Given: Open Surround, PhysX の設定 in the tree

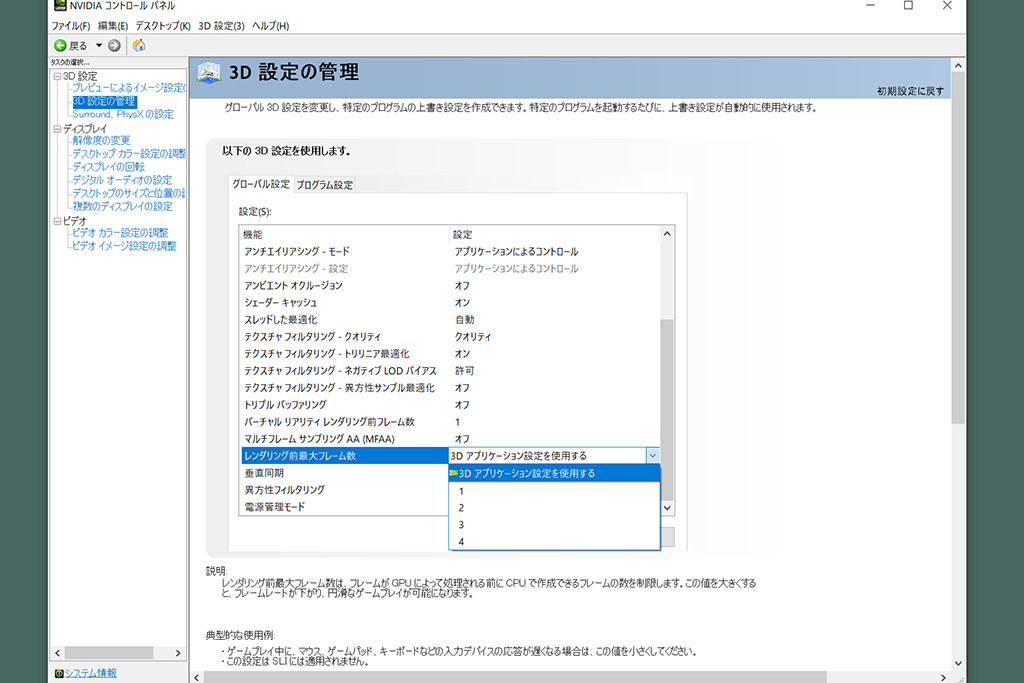Looking at the screenshot, I should pos(123,114).
